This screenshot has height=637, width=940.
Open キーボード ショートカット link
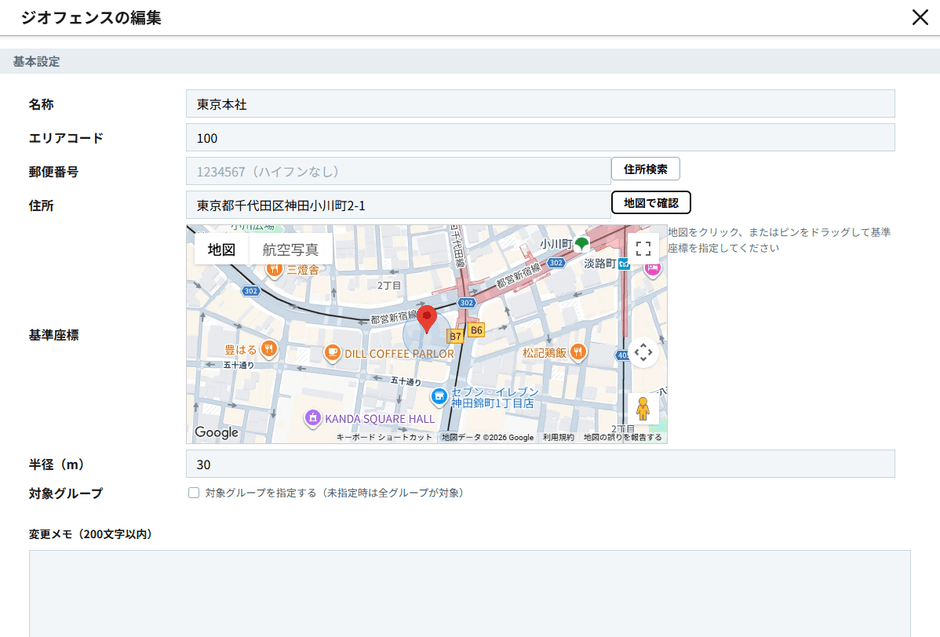[x=384, y=437]
